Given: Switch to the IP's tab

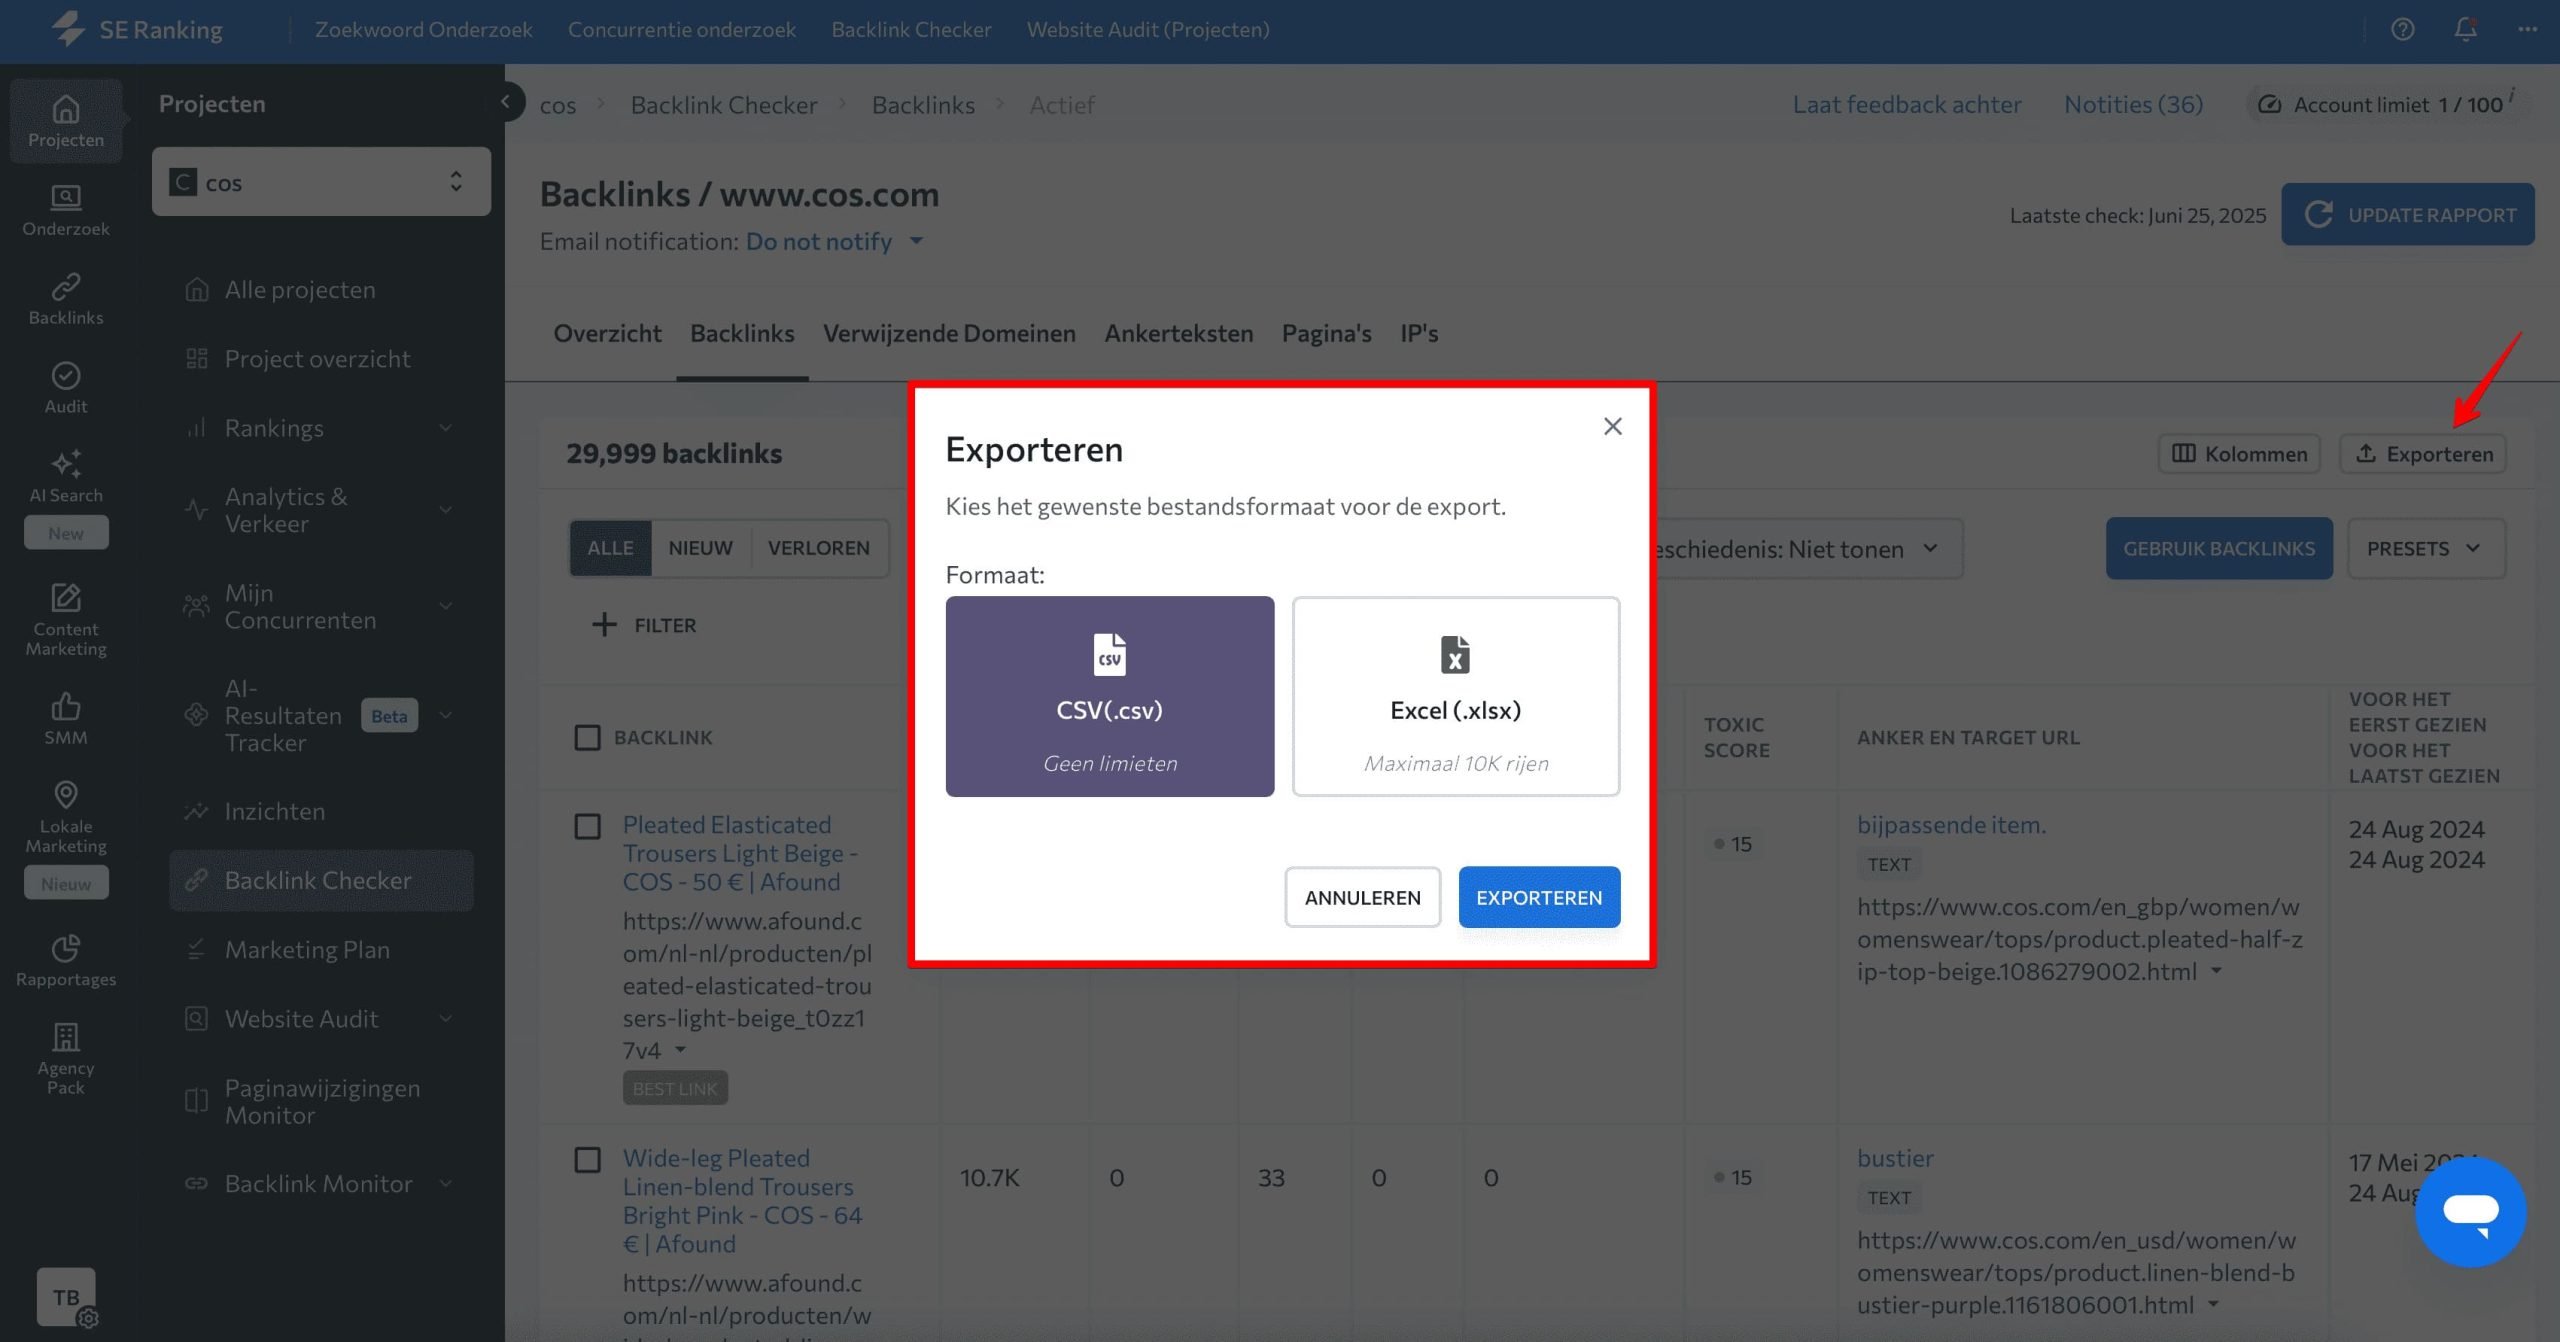Looking at the screenshot, I should point(1419,333).
